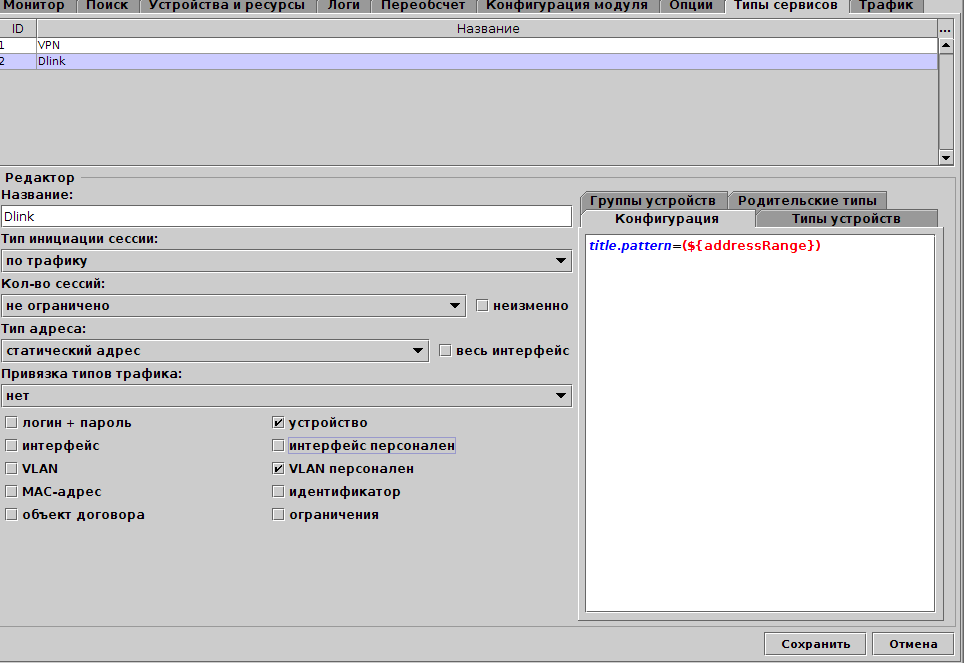Open the Тип адреса dropdown
Screen dimensions: 964x663
coord(420,350)
